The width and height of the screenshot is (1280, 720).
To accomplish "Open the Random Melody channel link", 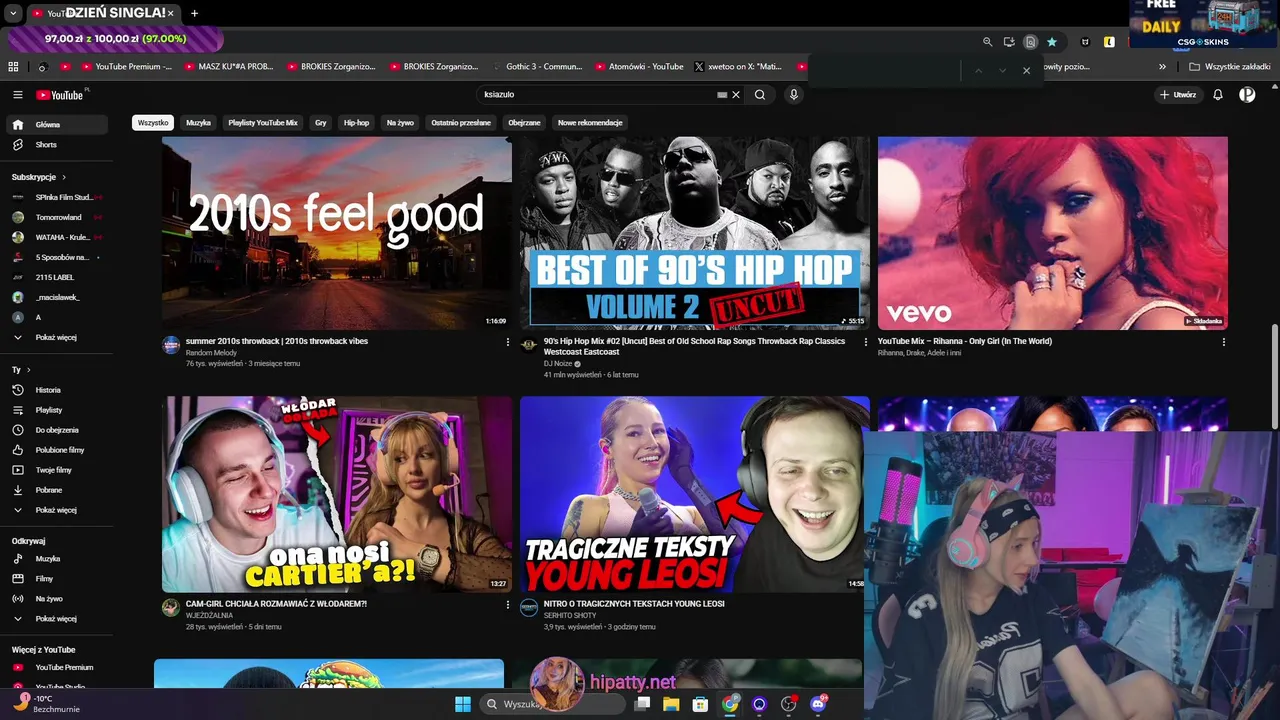I will pyautogui.click(x=211, y=352).
